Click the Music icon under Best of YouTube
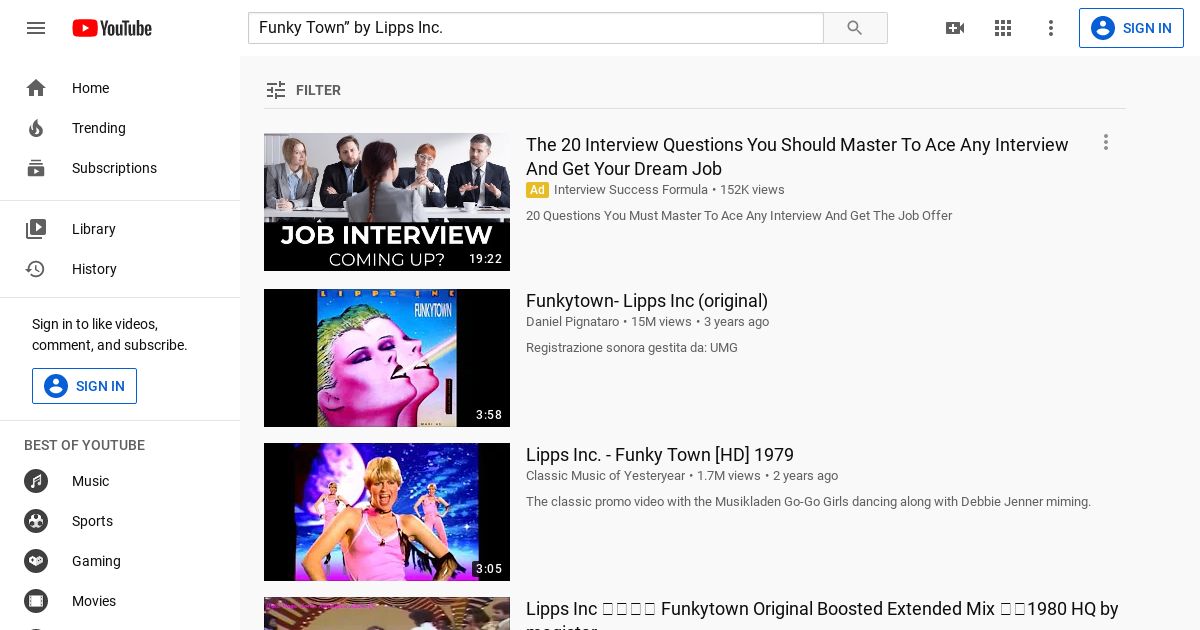 pos(36,481)
